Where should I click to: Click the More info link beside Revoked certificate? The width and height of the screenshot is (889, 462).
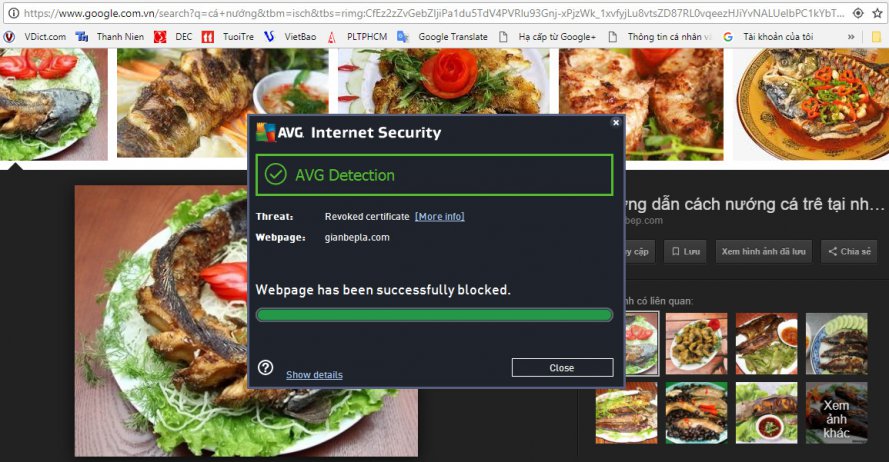pyautogui.click(x=439, y=216)
